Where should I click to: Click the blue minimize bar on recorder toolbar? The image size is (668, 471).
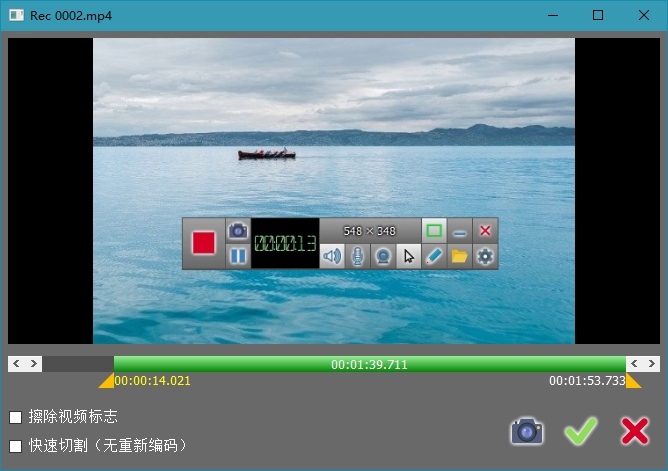coord(460,231)
